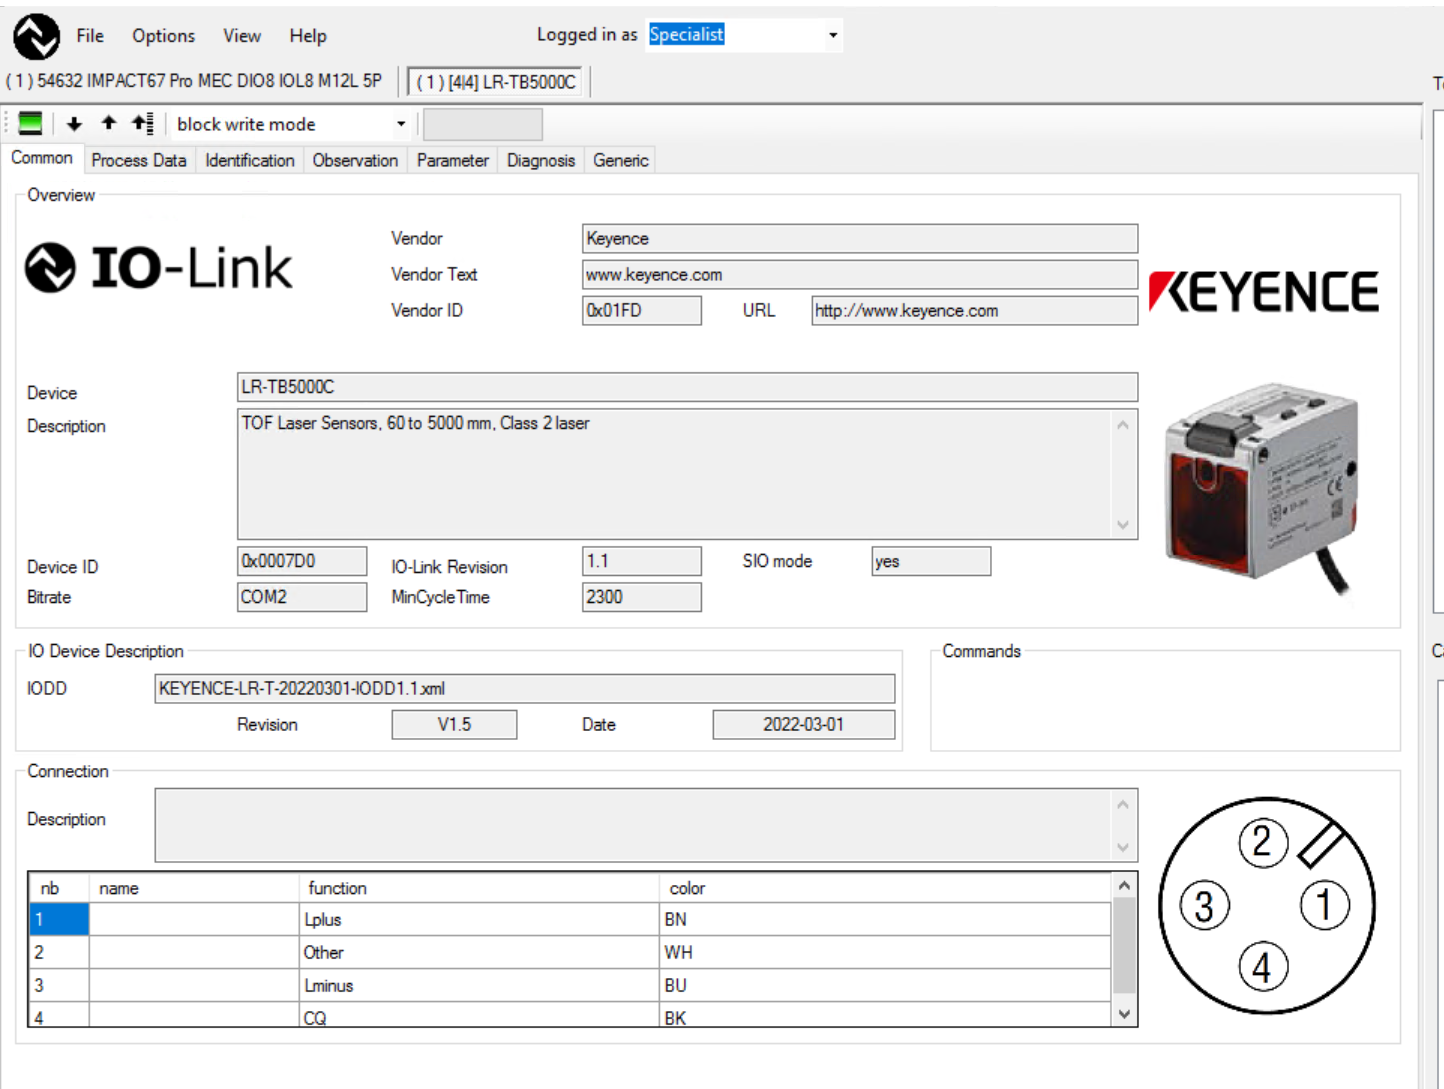Click device description scroll down arrow

click(1123, 524)
